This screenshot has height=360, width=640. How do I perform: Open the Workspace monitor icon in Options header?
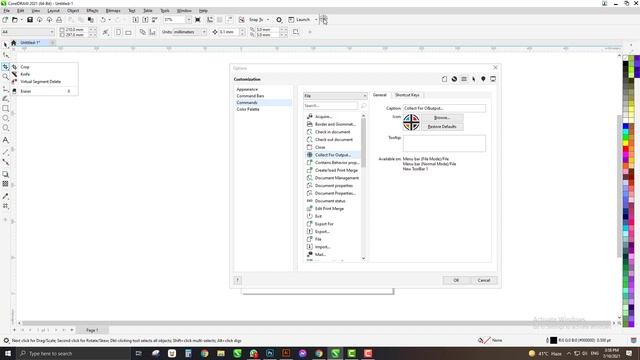pyautogui.click(x=493, y=79)
